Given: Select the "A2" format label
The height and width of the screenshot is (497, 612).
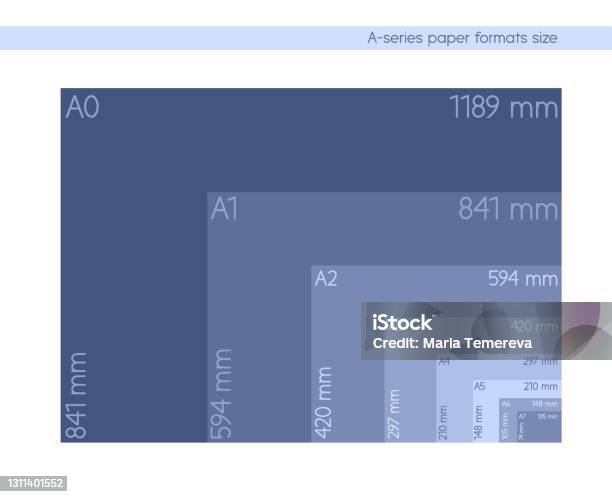Looking at the screenshot, I should tap(326, 279).
